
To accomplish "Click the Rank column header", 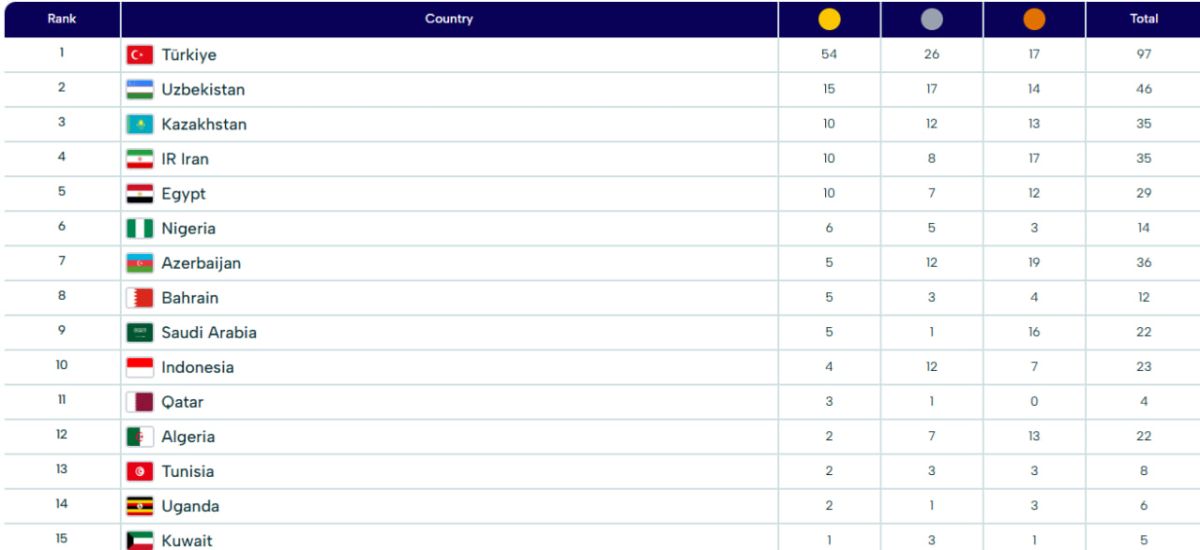I will pyautogui.click(x=61, y=19).
